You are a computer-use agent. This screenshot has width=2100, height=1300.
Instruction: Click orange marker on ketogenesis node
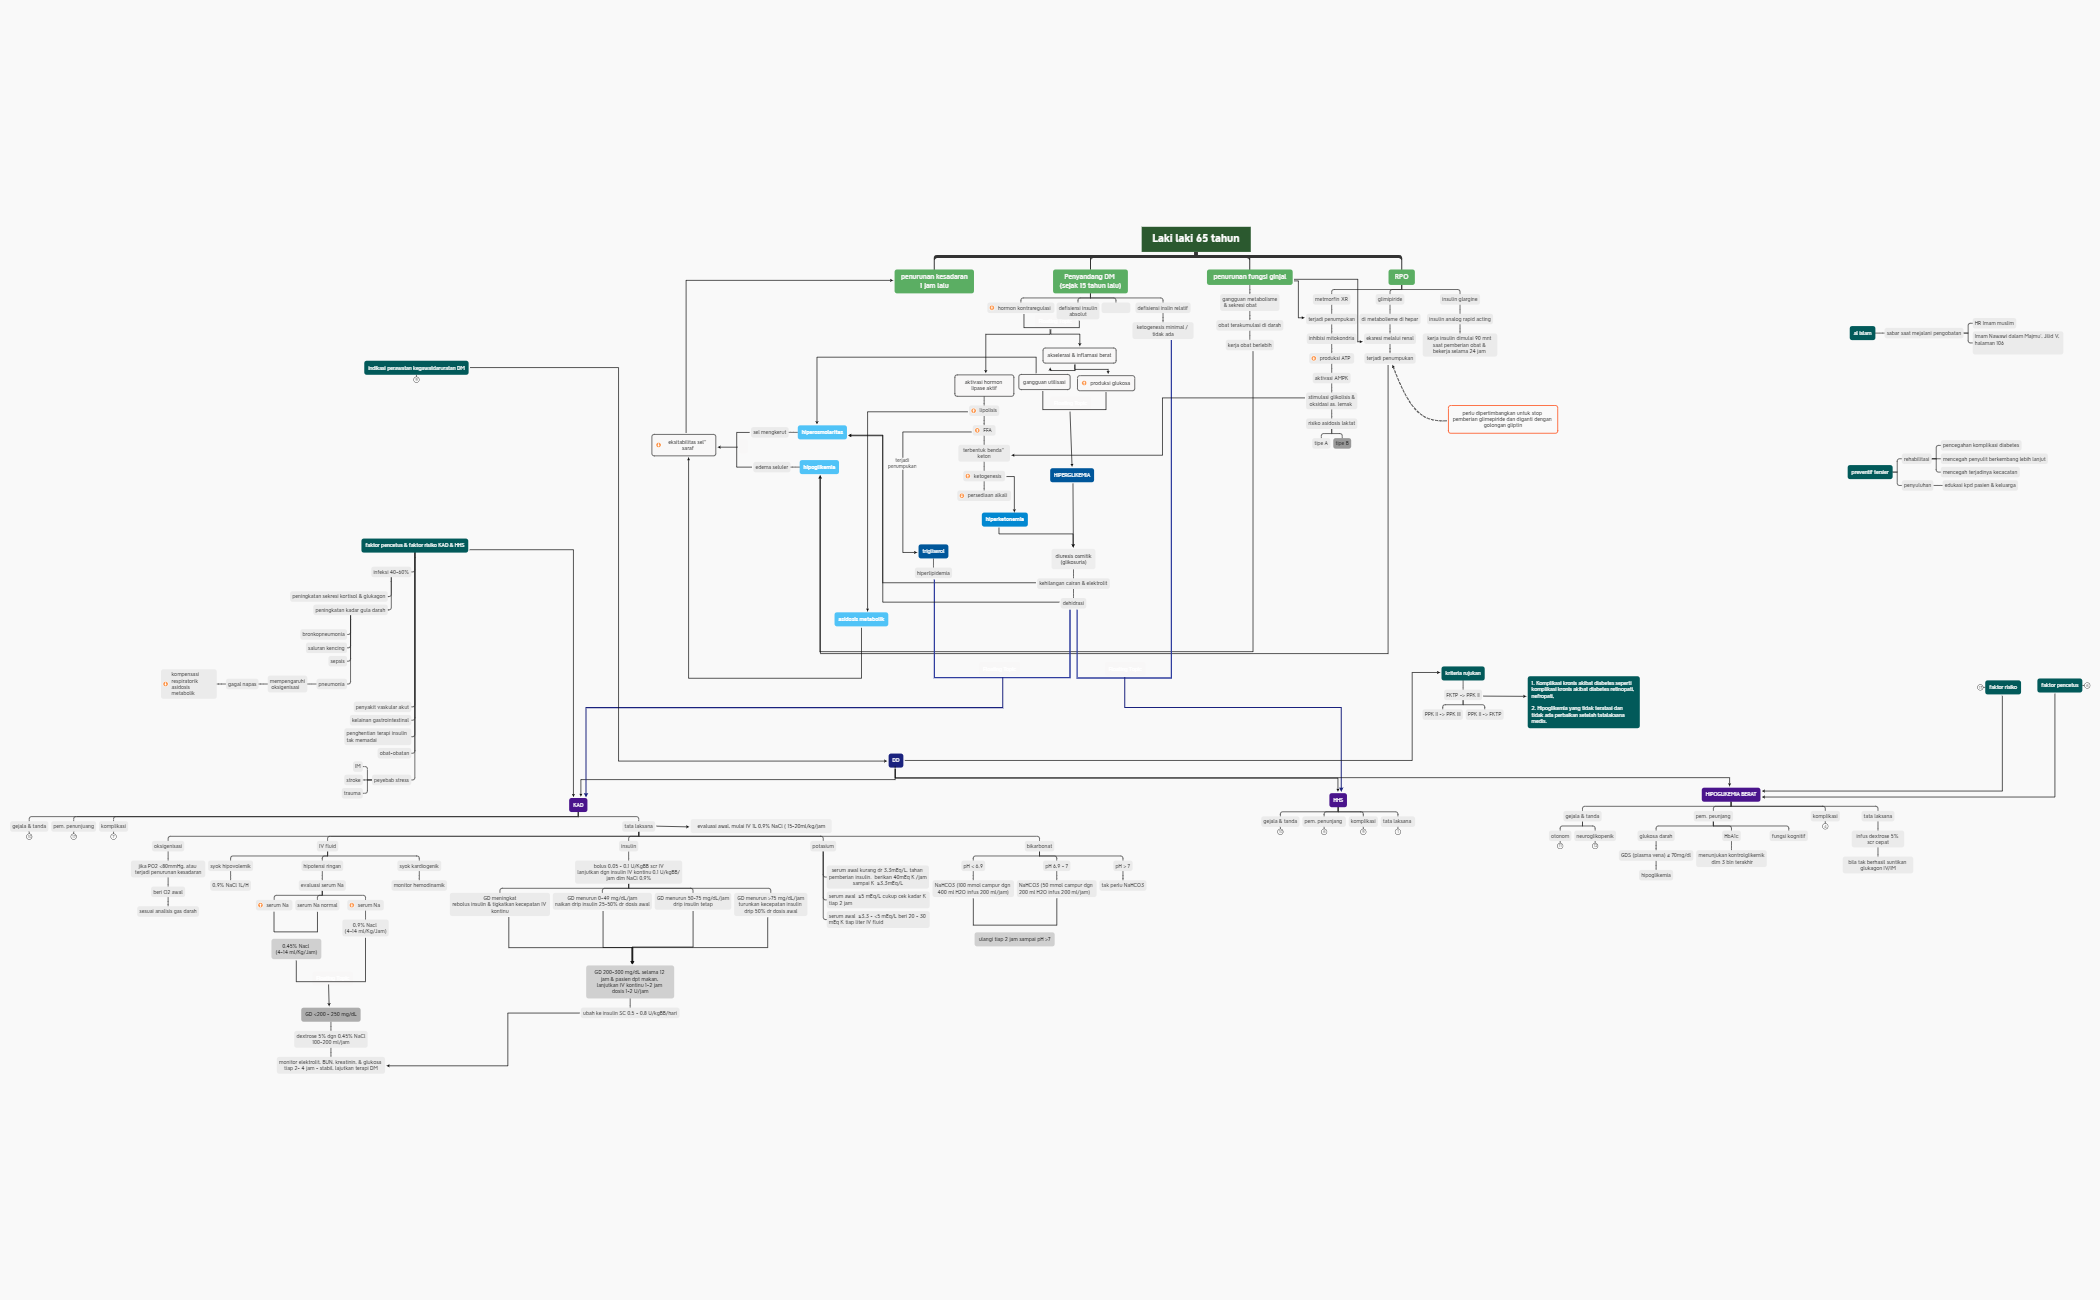[x=967, y=477]
